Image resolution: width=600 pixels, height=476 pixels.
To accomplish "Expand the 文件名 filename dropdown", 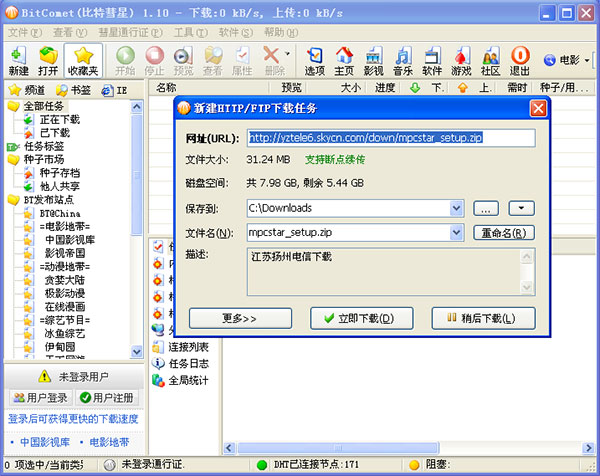I will 457,233.
